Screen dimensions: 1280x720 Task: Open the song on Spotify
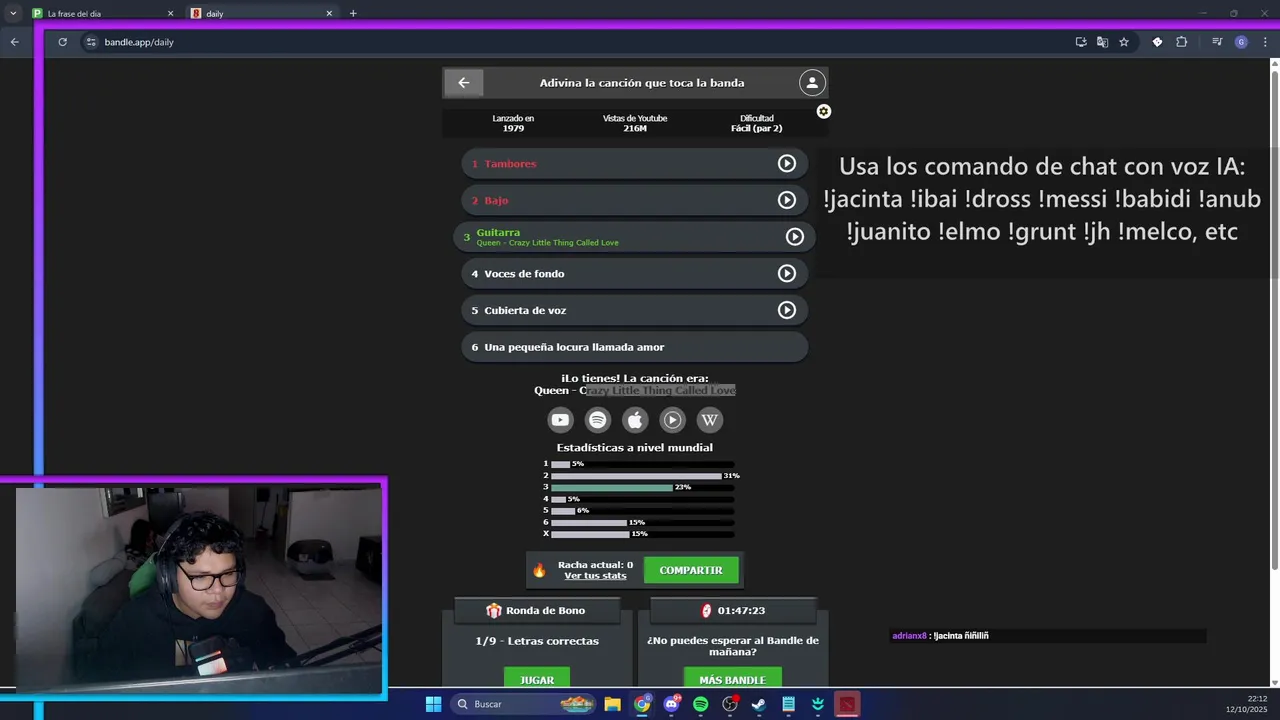coord(597,420)
